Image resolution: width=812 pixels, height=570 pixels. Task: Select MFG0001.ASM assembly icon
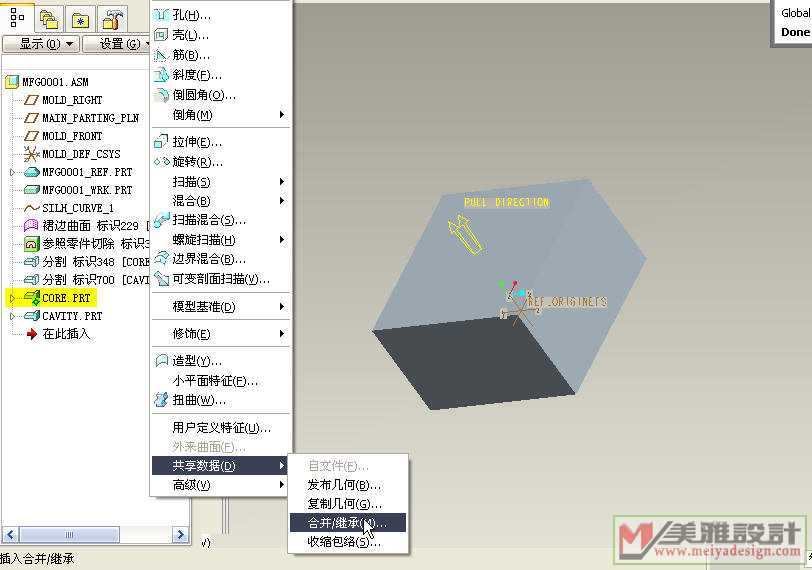pyautogui.click(x=11, y=82)
